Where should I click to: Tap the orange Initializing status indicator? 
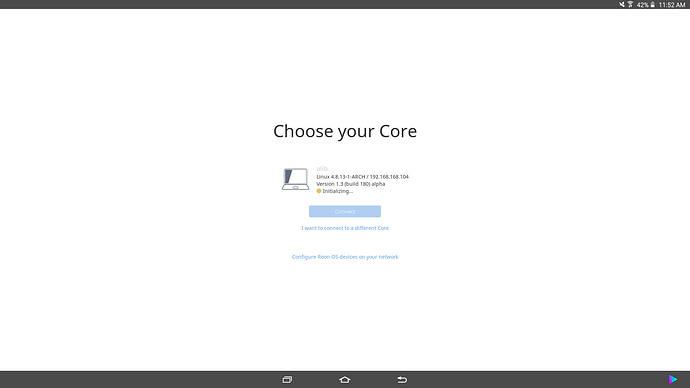click(x=319, y=191)
